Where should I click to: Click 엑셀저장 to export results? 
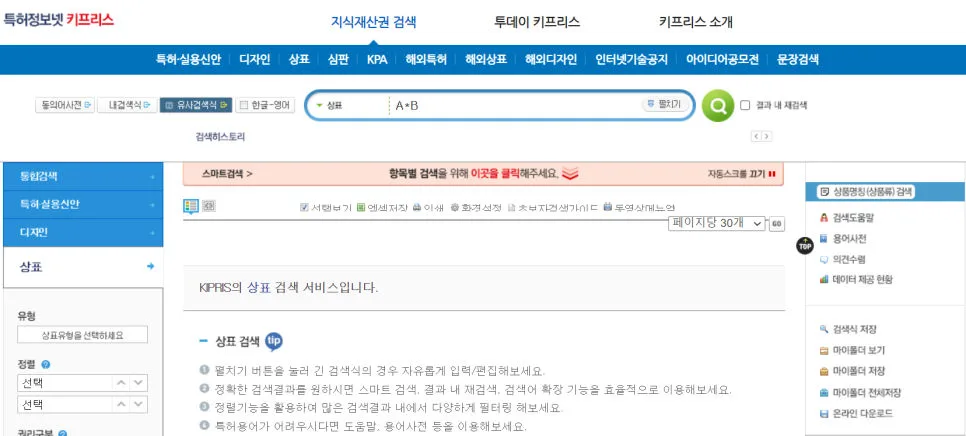(x=382, y=208)
